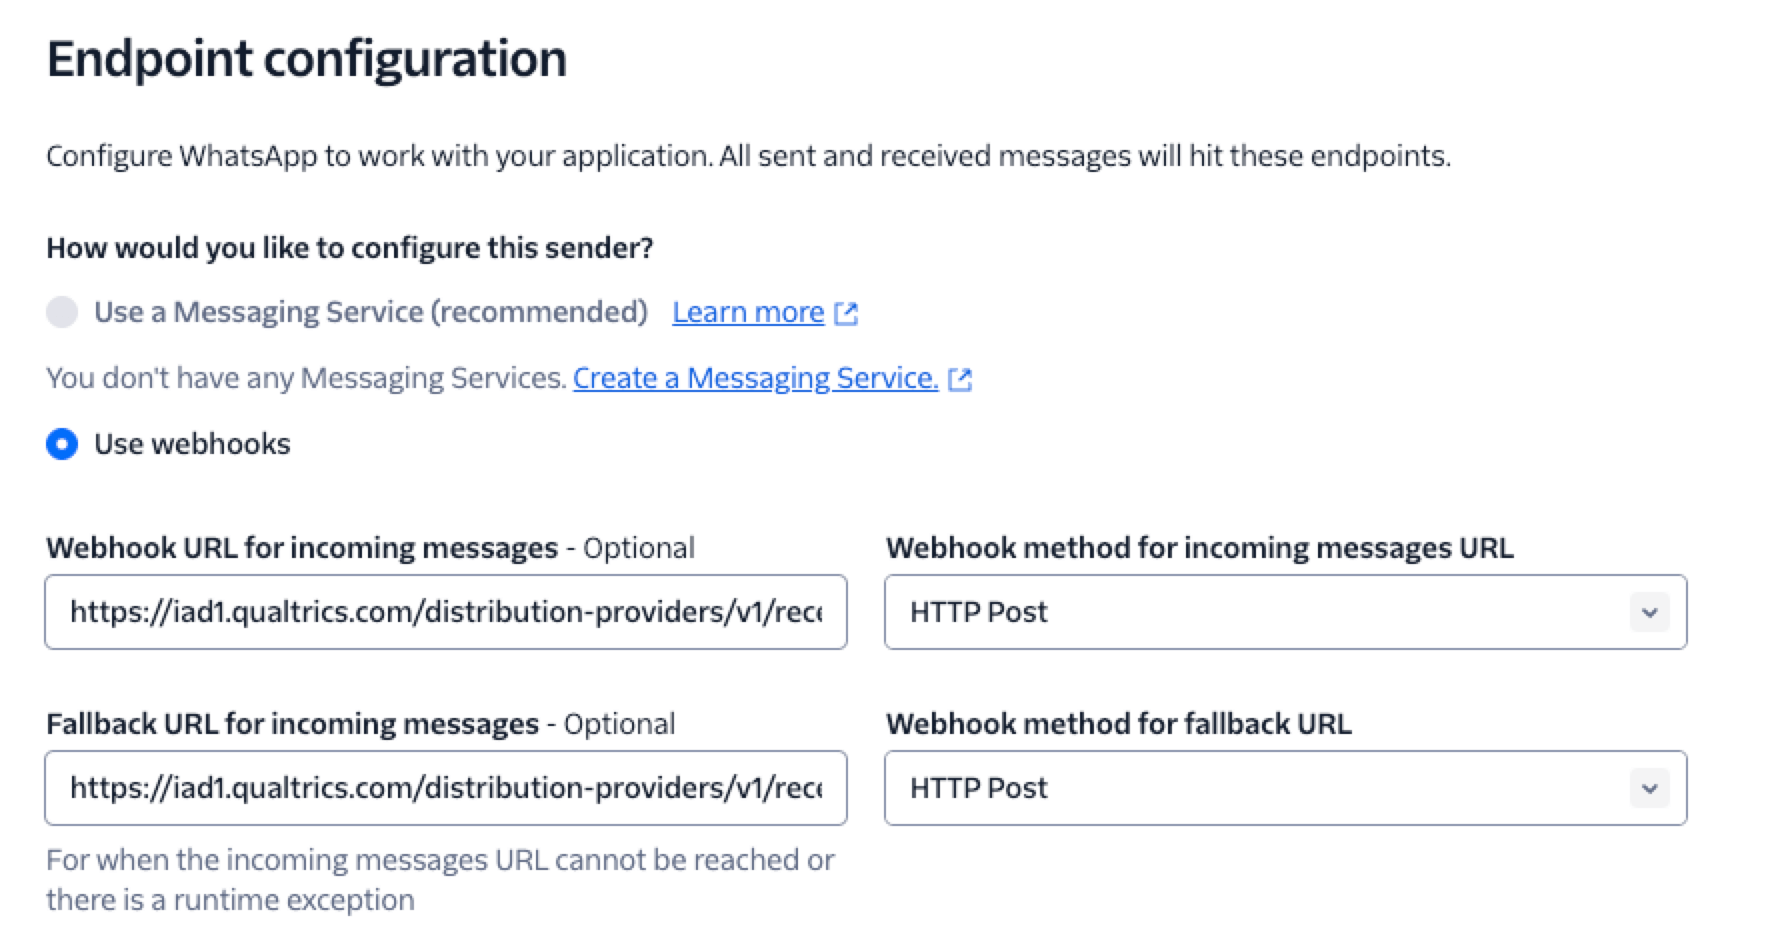Screen dimensions: 1790x932
Task: Click the "Endpoint configuration" heading
Action: point(306,58)
